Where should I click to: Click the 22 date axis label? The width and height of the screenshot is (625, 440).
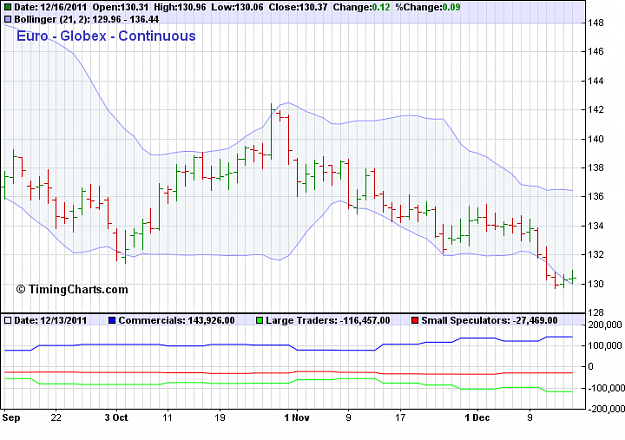coord(56,418)
